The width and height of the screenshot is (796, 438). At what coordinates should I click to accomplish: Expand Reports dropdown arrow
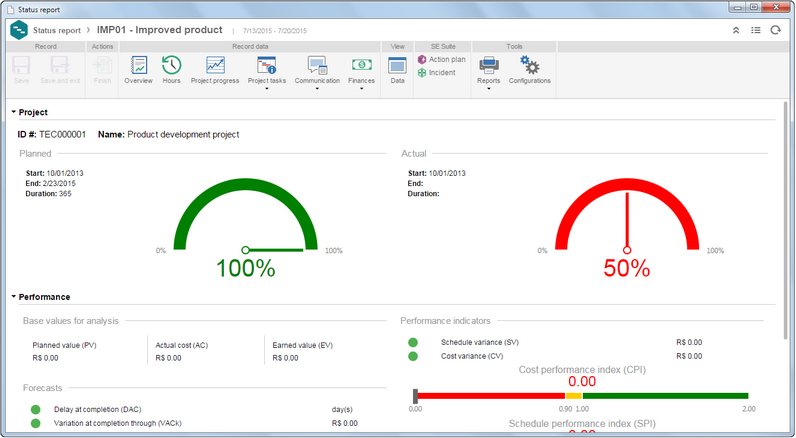pyautogui.click(x=489, y=89)
